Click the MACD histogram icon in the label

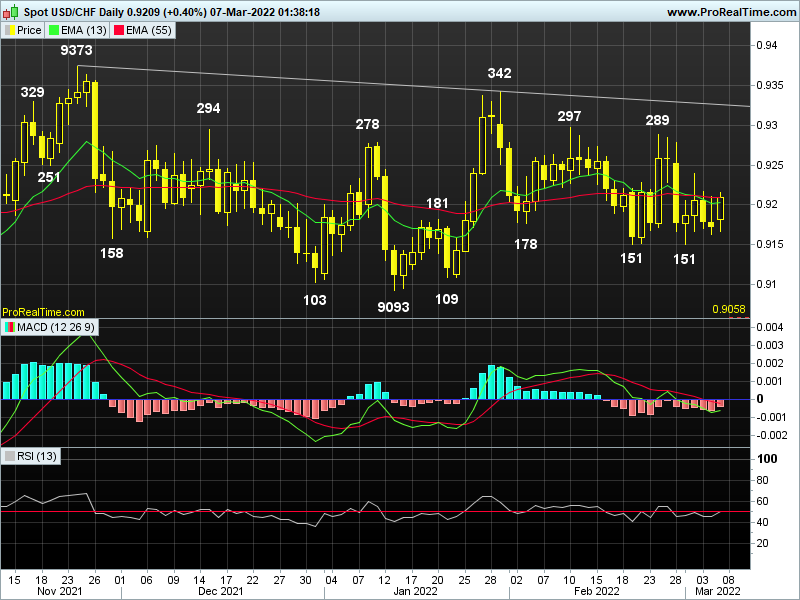tap(9, 327)
